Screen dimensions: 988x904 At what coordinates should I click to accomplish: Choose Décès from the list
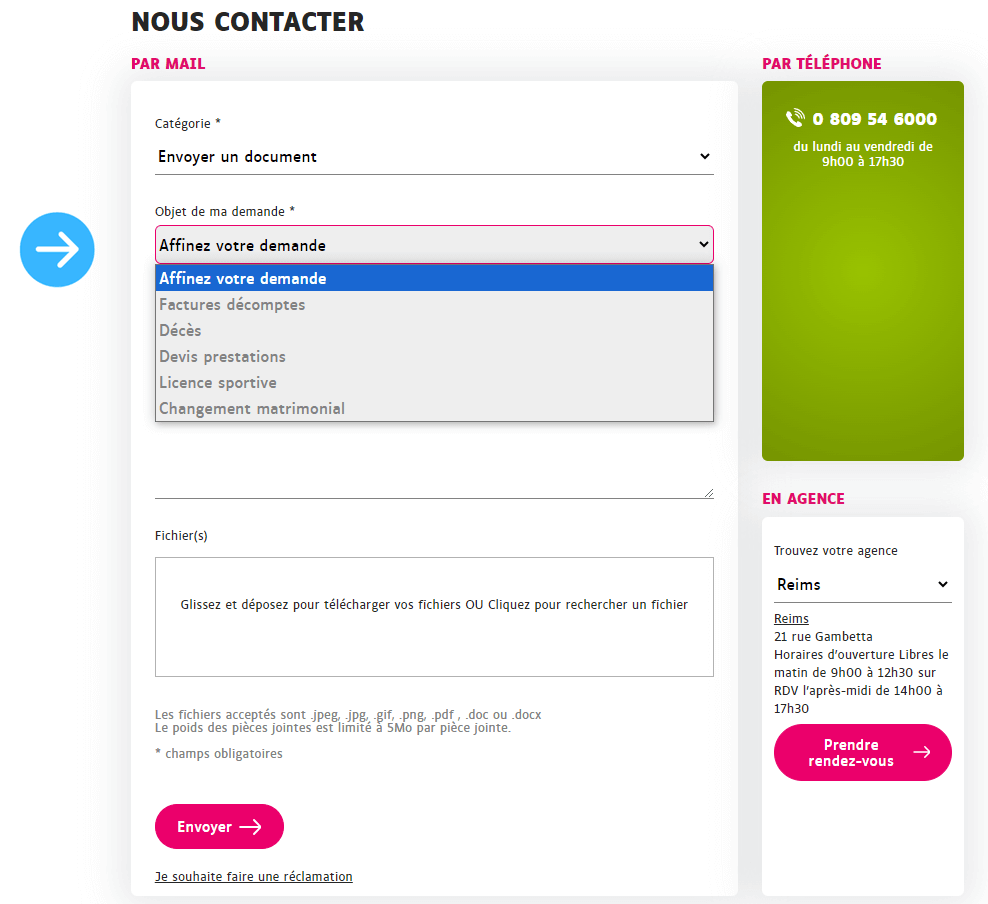(181, 331)
